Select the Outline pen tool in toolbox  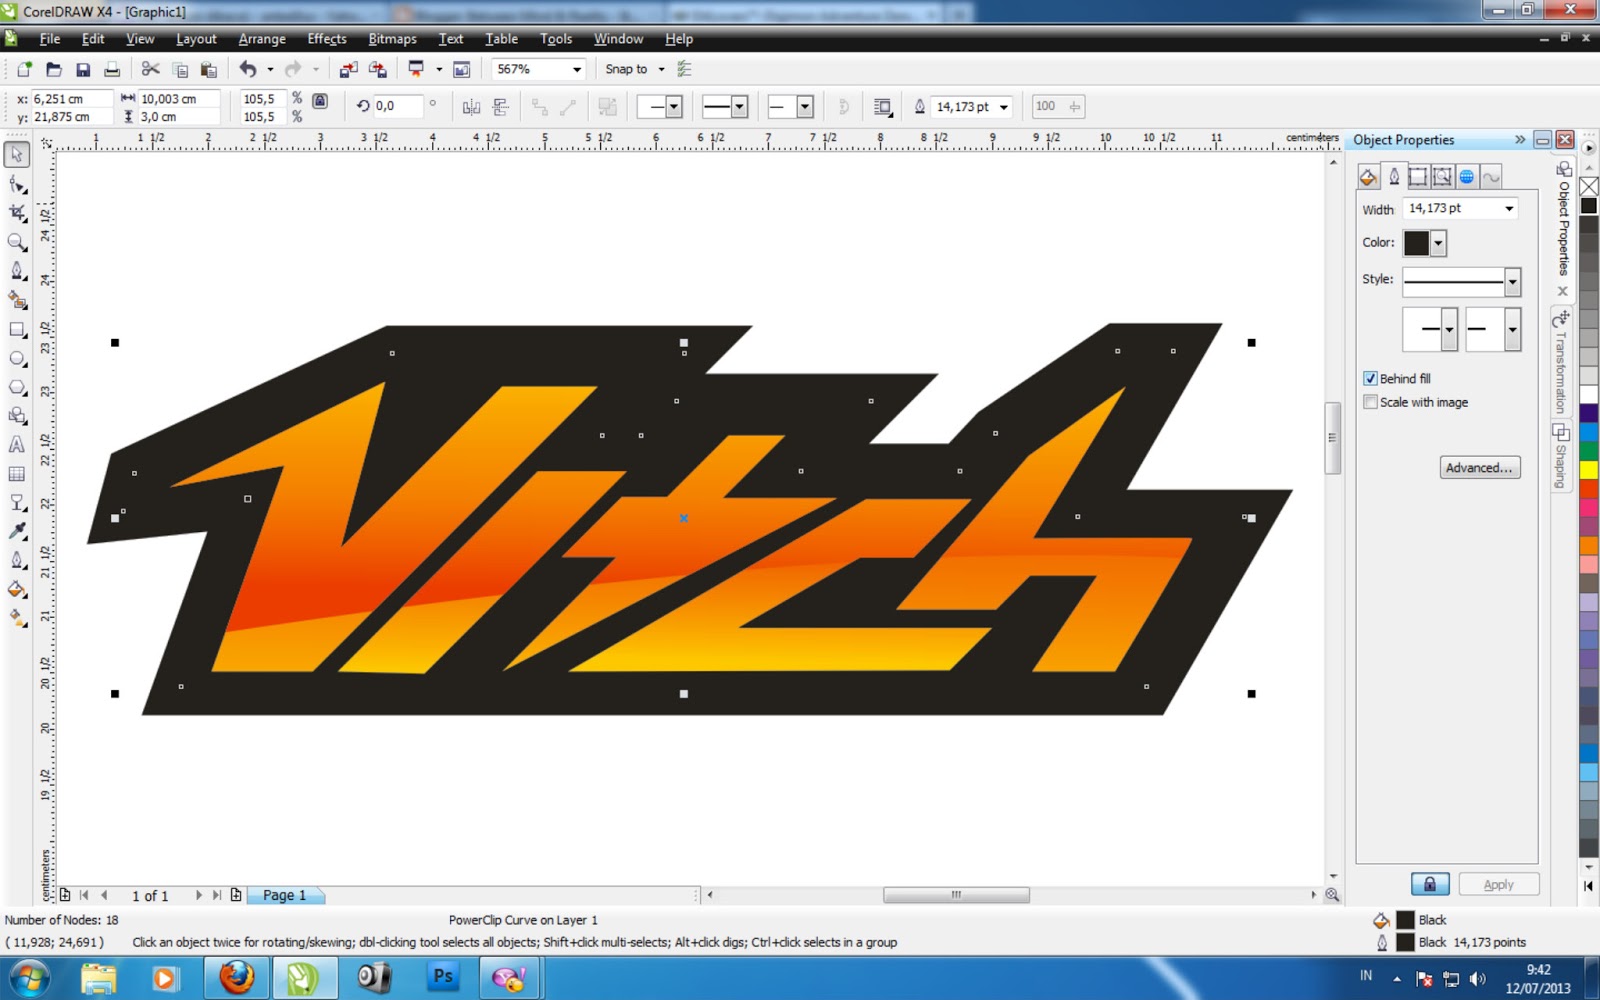[x=17, y=561]
